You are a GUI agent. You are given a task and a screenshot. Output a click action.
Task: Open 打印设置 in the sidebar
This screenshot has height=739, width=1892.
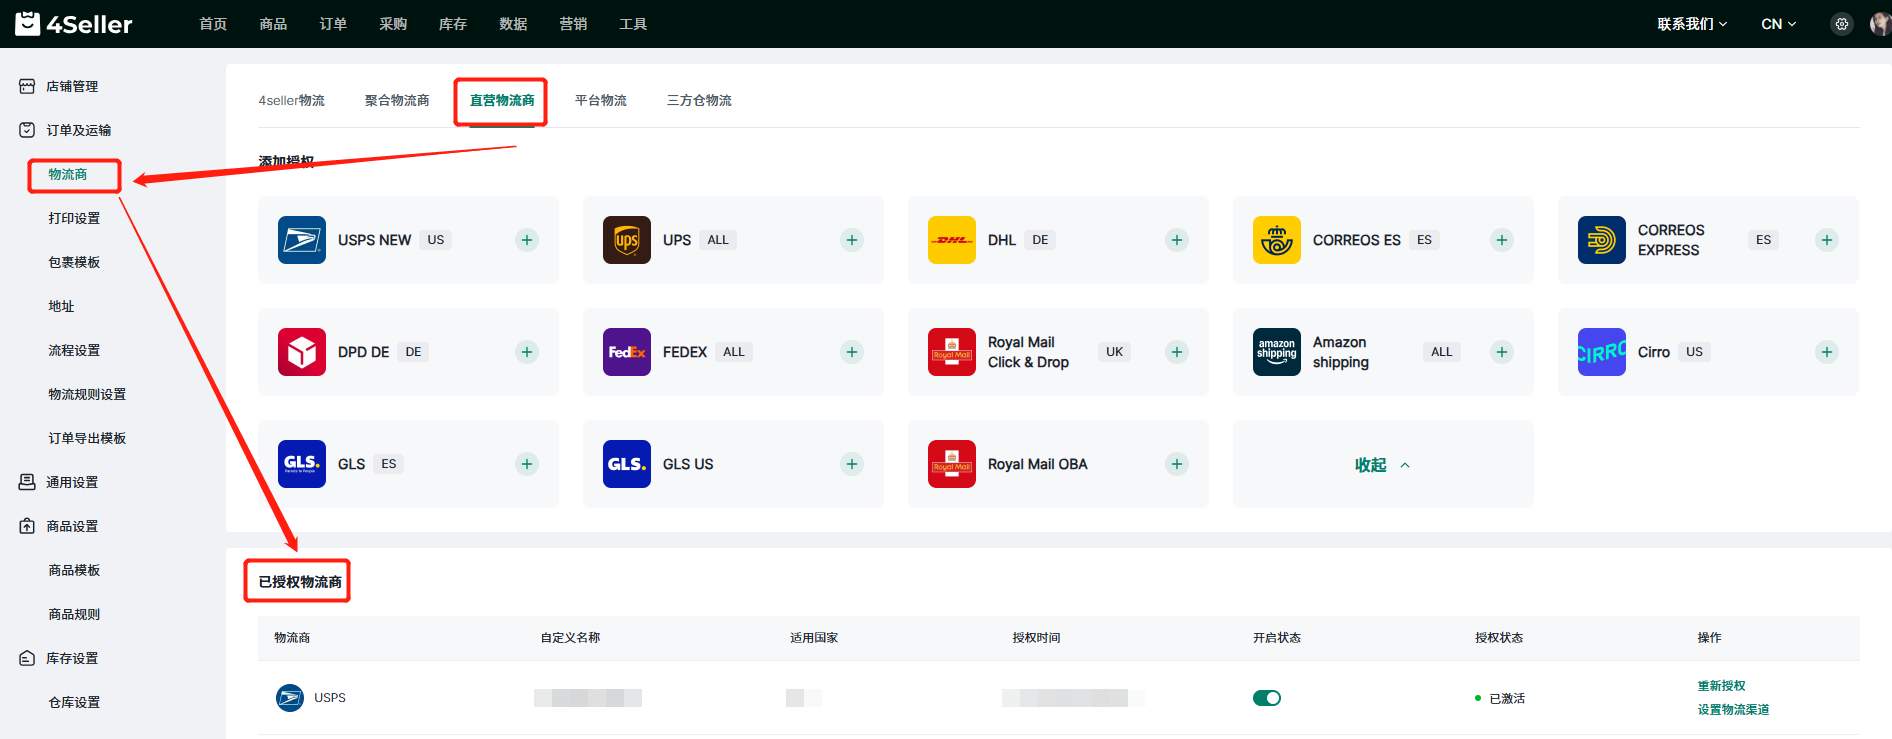(74, 219)
